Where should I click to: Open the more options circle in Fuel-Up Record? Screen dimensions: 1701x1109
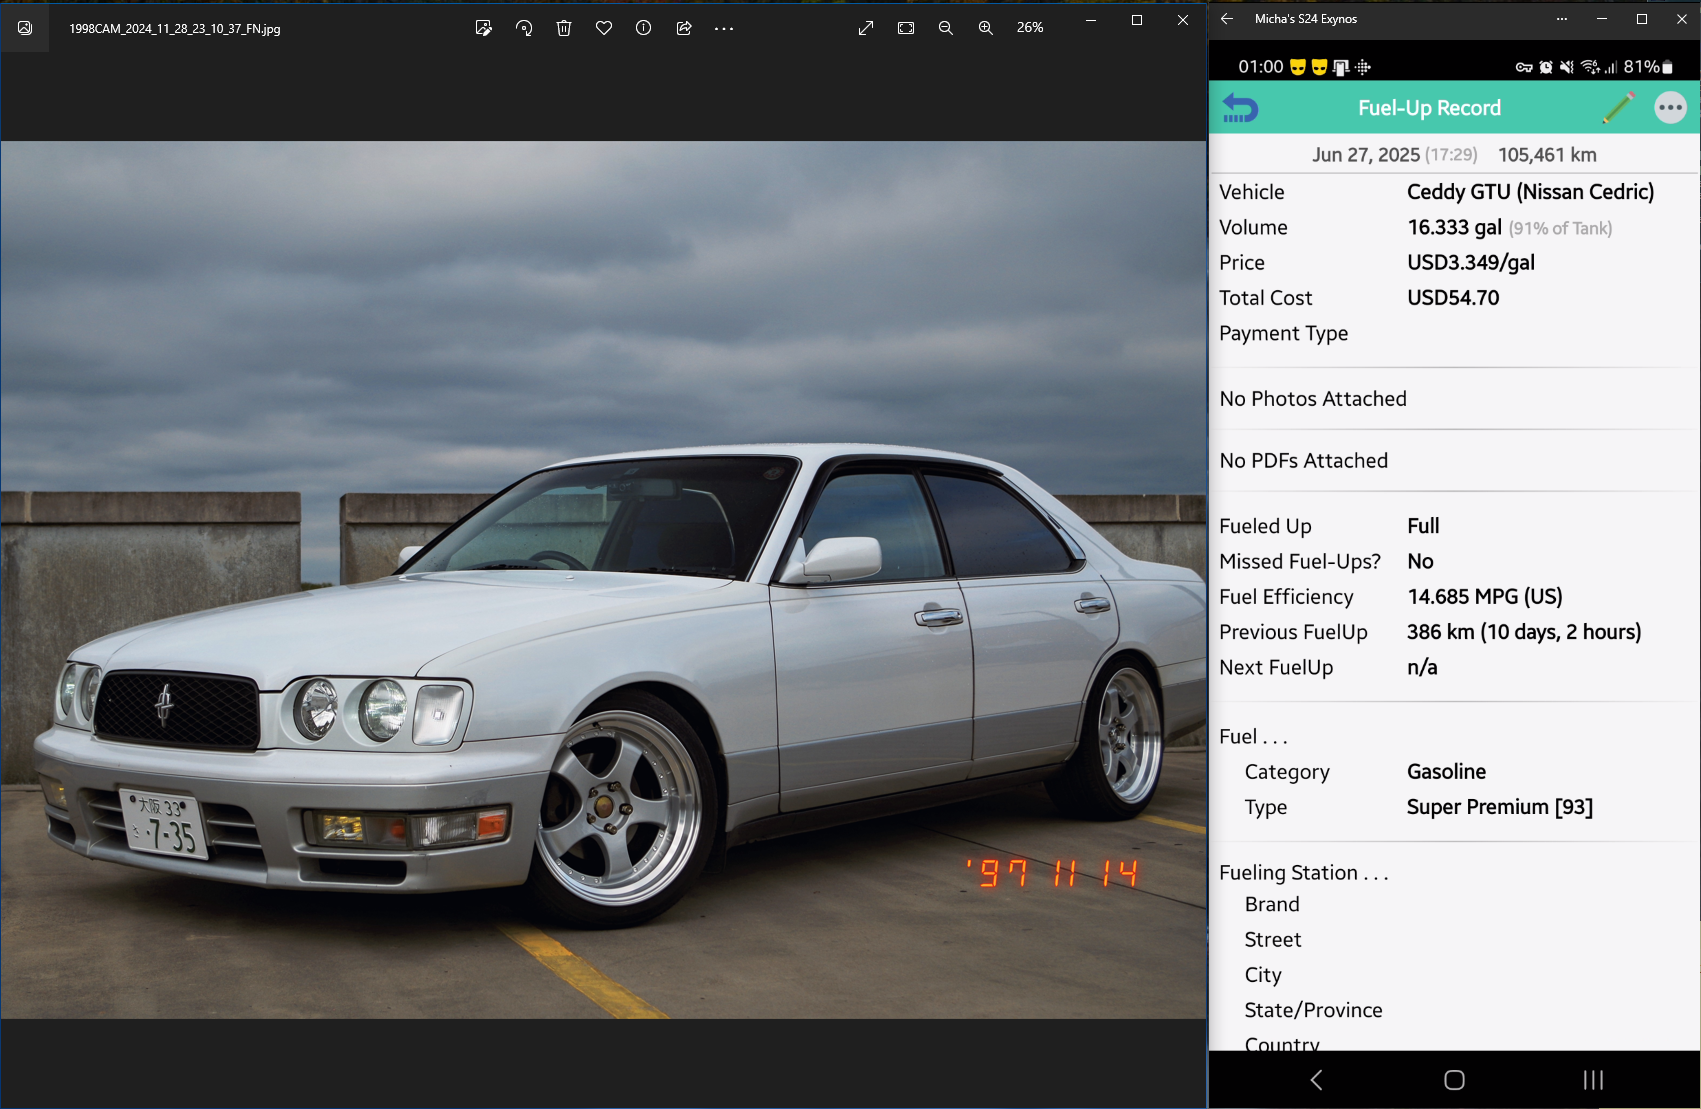[1670, 107]
